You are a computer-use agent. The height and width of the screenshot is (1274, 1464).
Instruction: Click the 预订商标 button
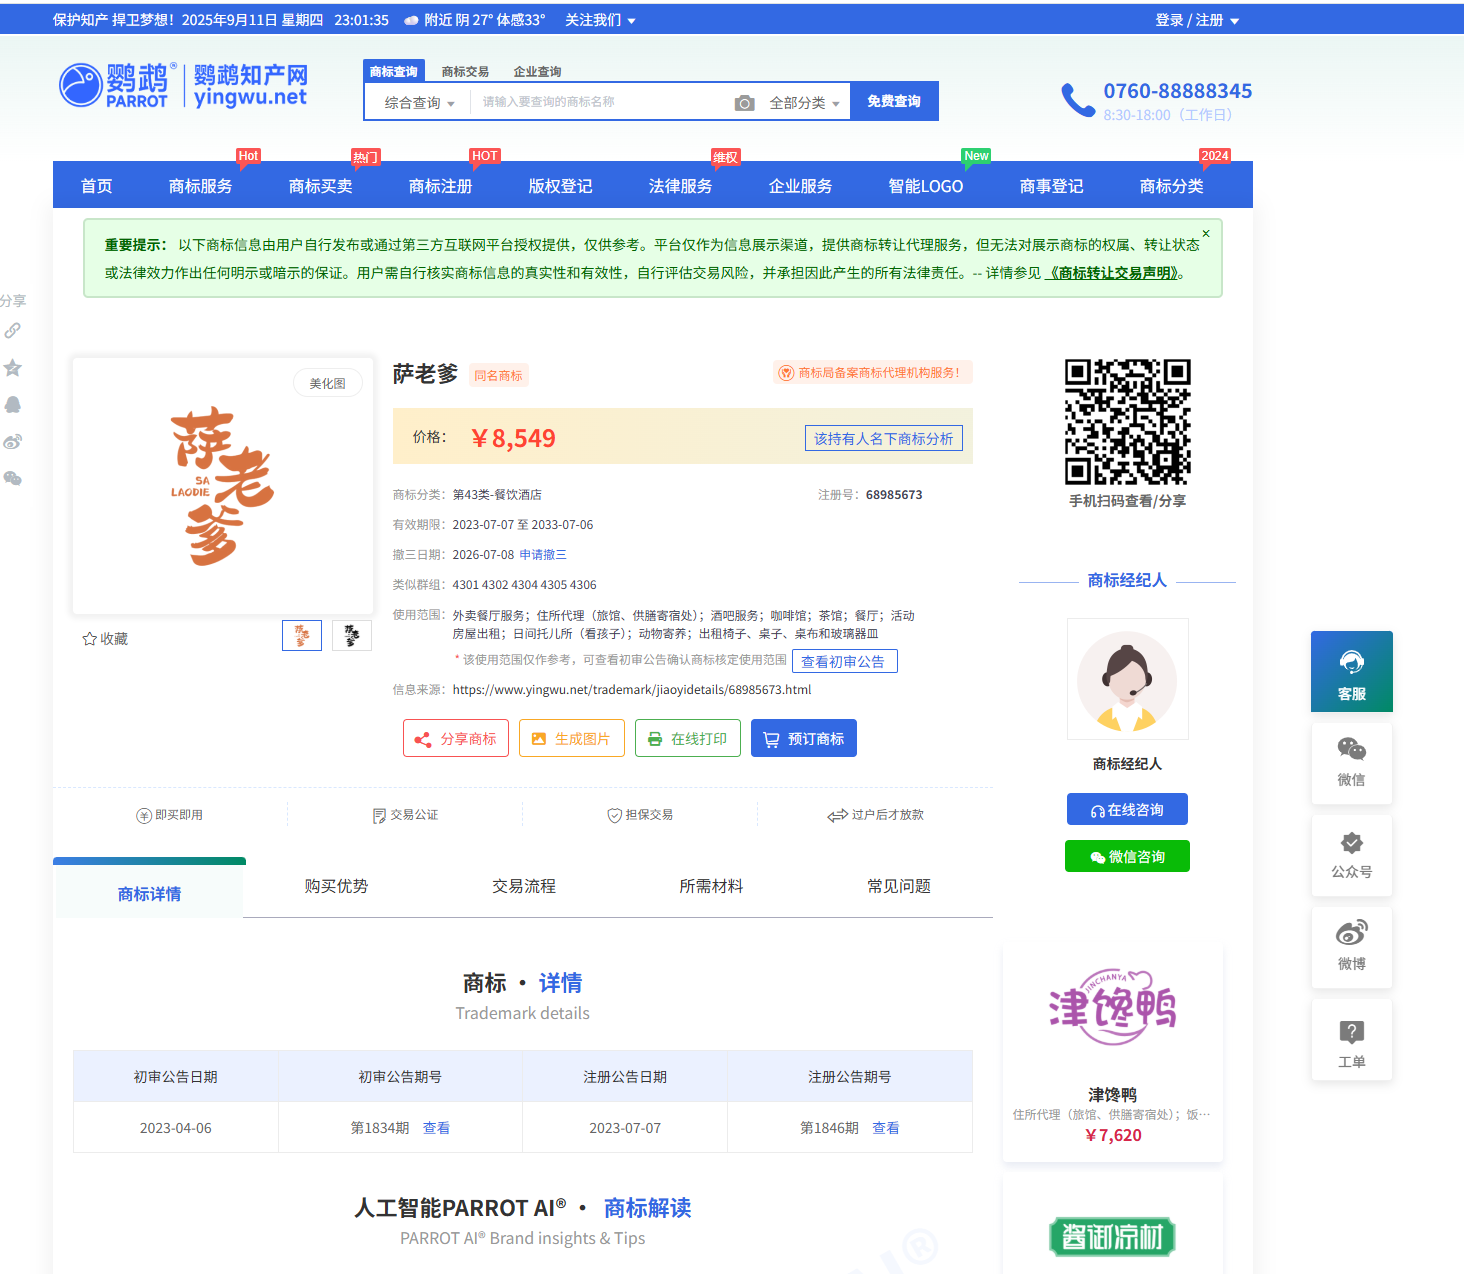click(803, 739)
